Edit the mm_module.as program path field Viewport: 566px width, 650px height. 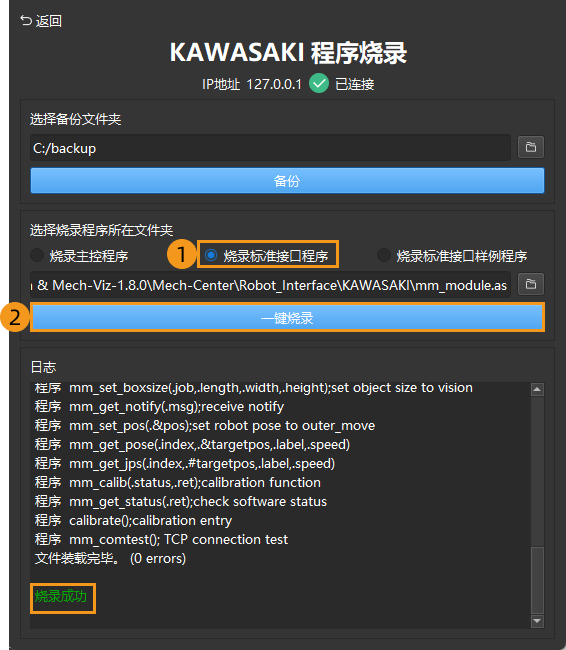pyautogui.click(x=270, y=285)
